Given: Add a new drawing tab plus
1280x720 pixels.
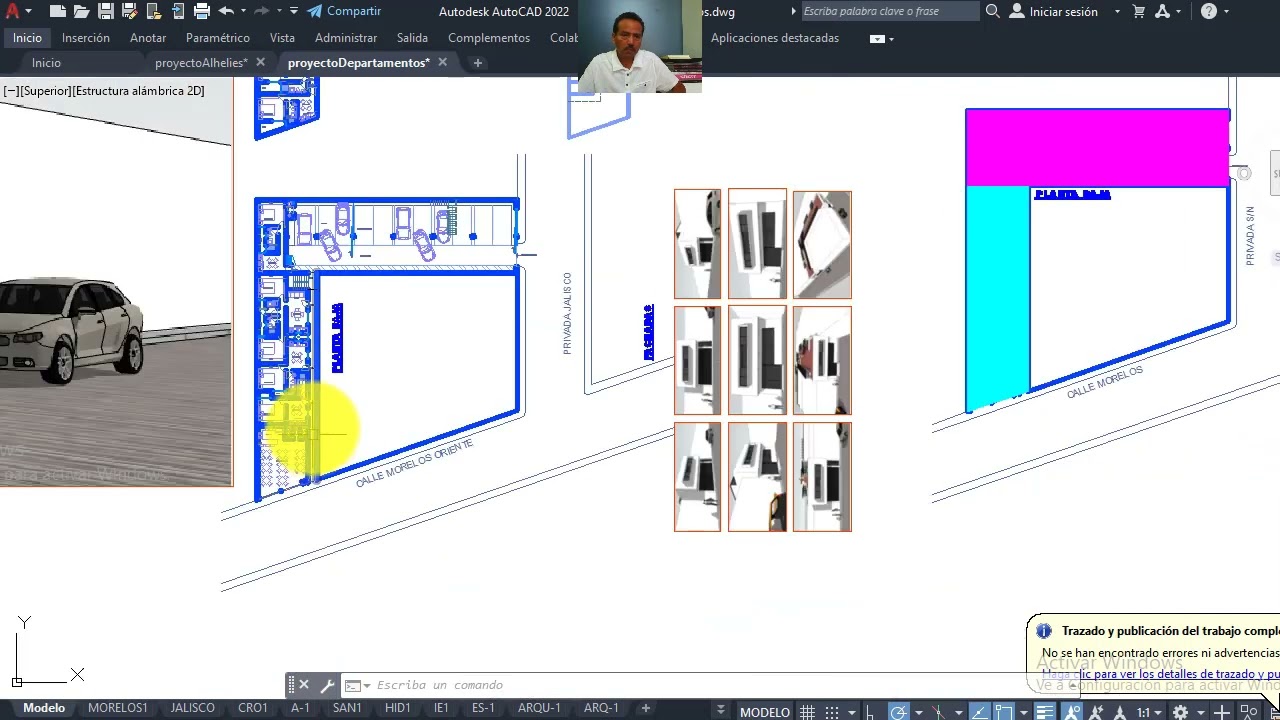Looking at the screenshot, I should 478,63.
